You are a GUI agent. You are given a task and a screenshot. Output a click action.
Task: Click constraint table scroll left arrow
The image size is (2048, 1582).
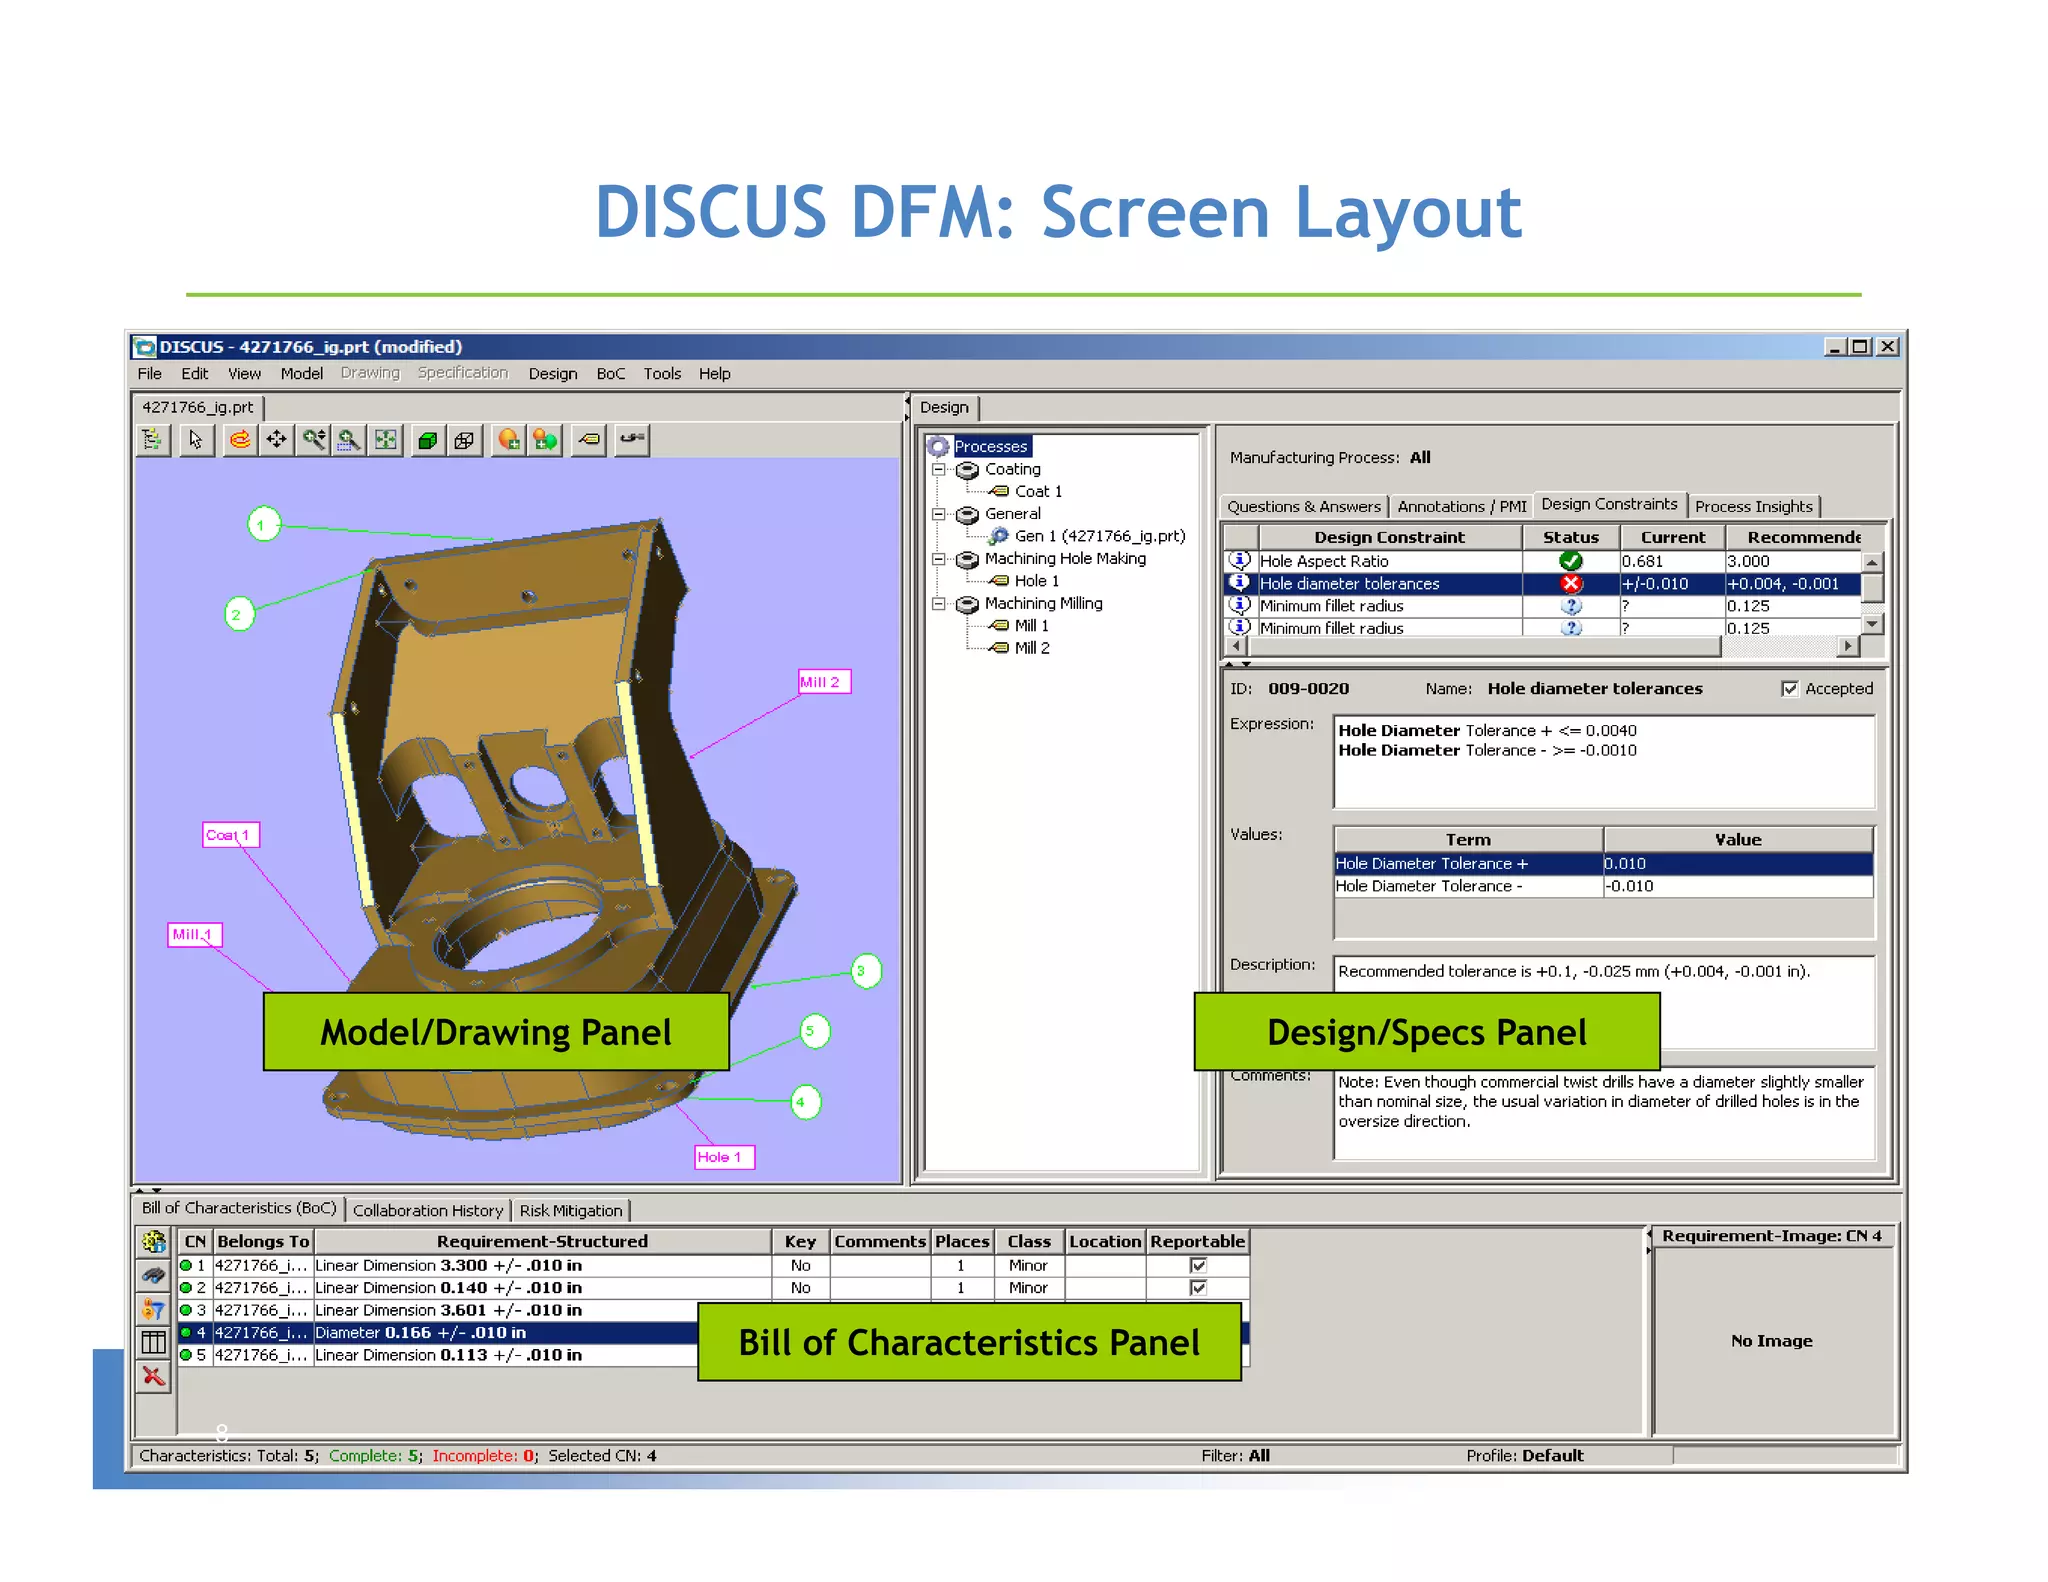[x=1236, y=647]
